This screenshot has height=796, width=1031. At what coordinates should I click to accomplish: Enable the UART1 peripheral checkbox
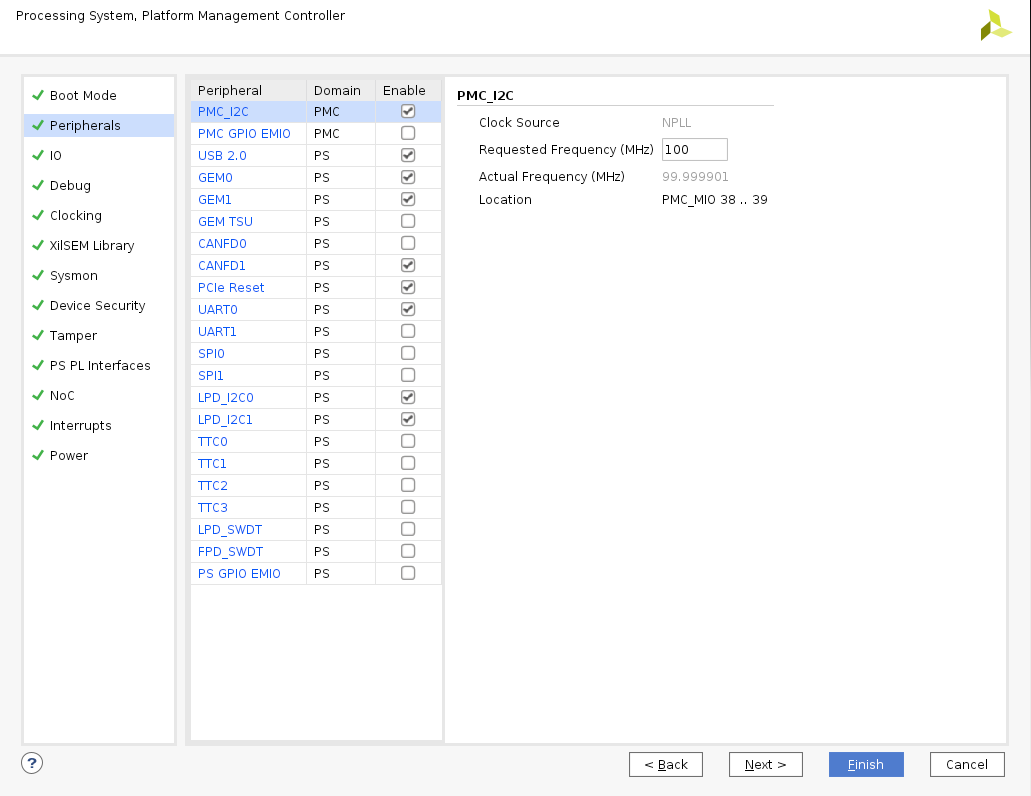pyautogui.click(x=408, y=331)
